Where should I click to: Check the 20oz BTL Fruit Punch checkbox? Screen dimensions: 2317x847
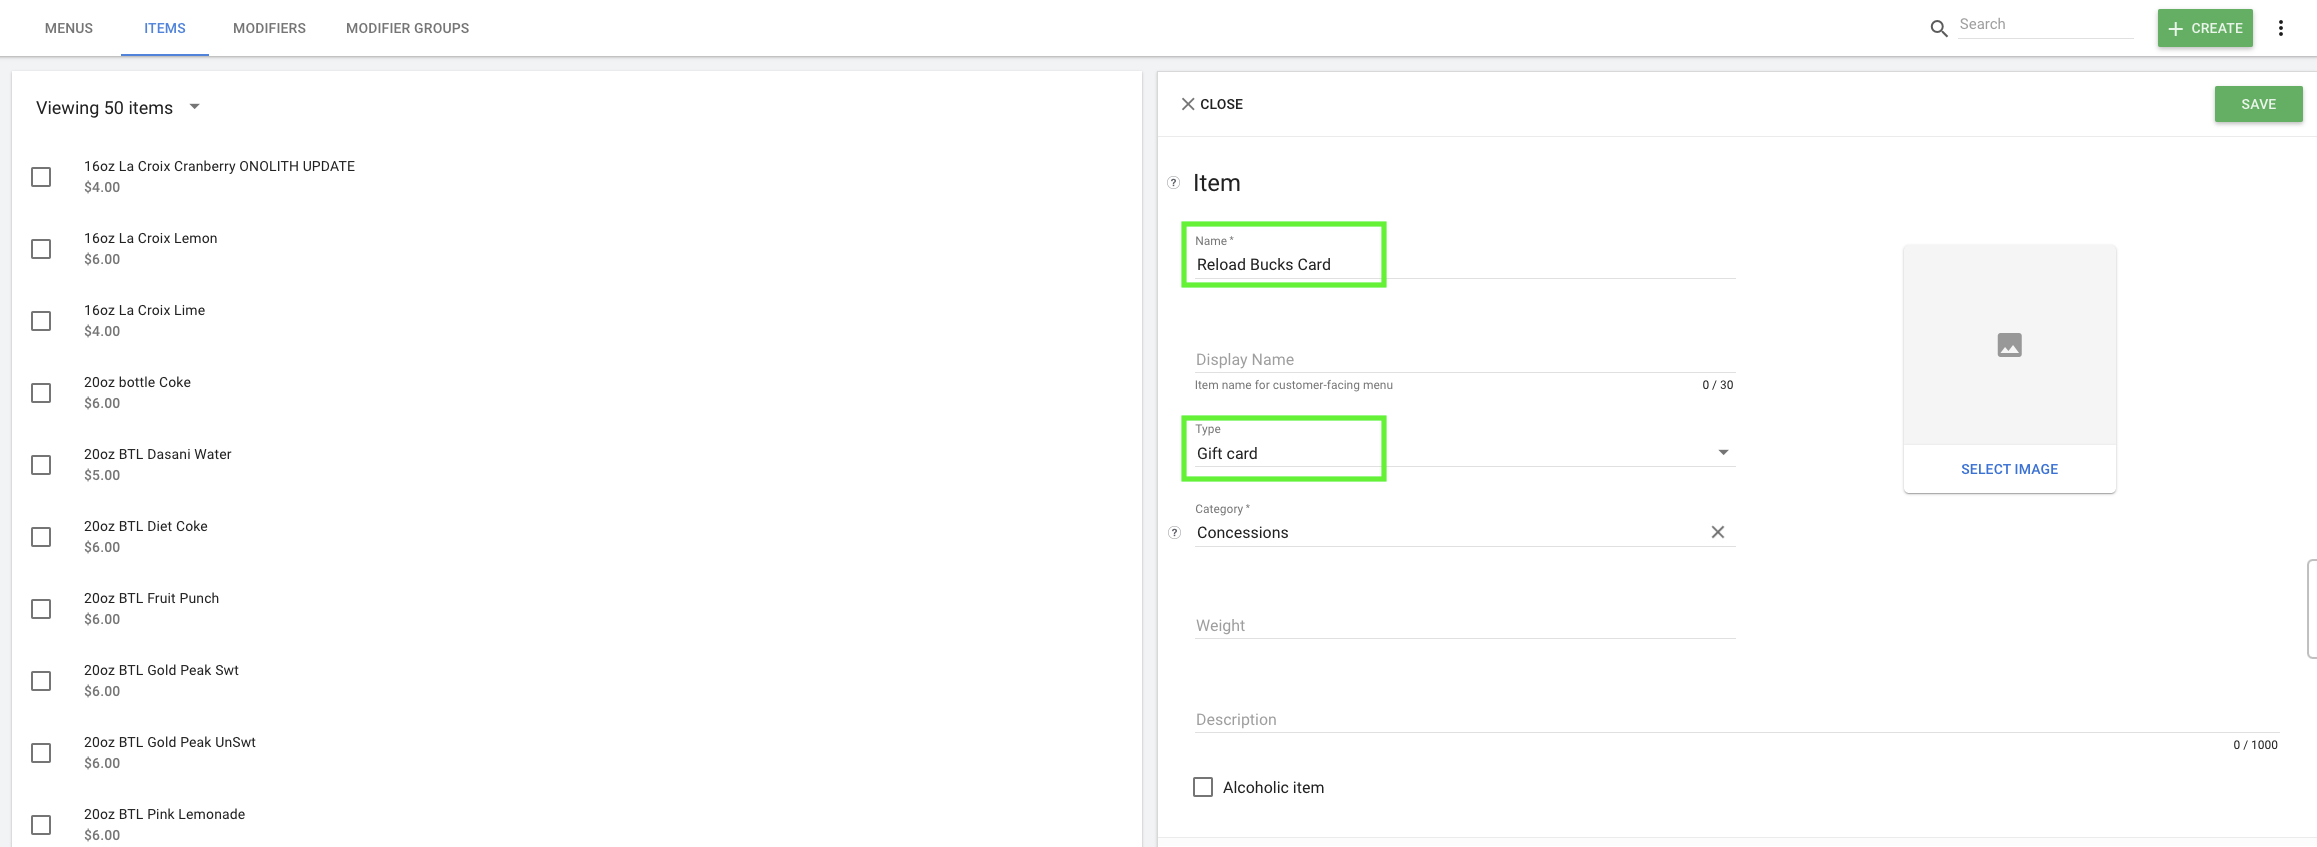click(41, 609)
